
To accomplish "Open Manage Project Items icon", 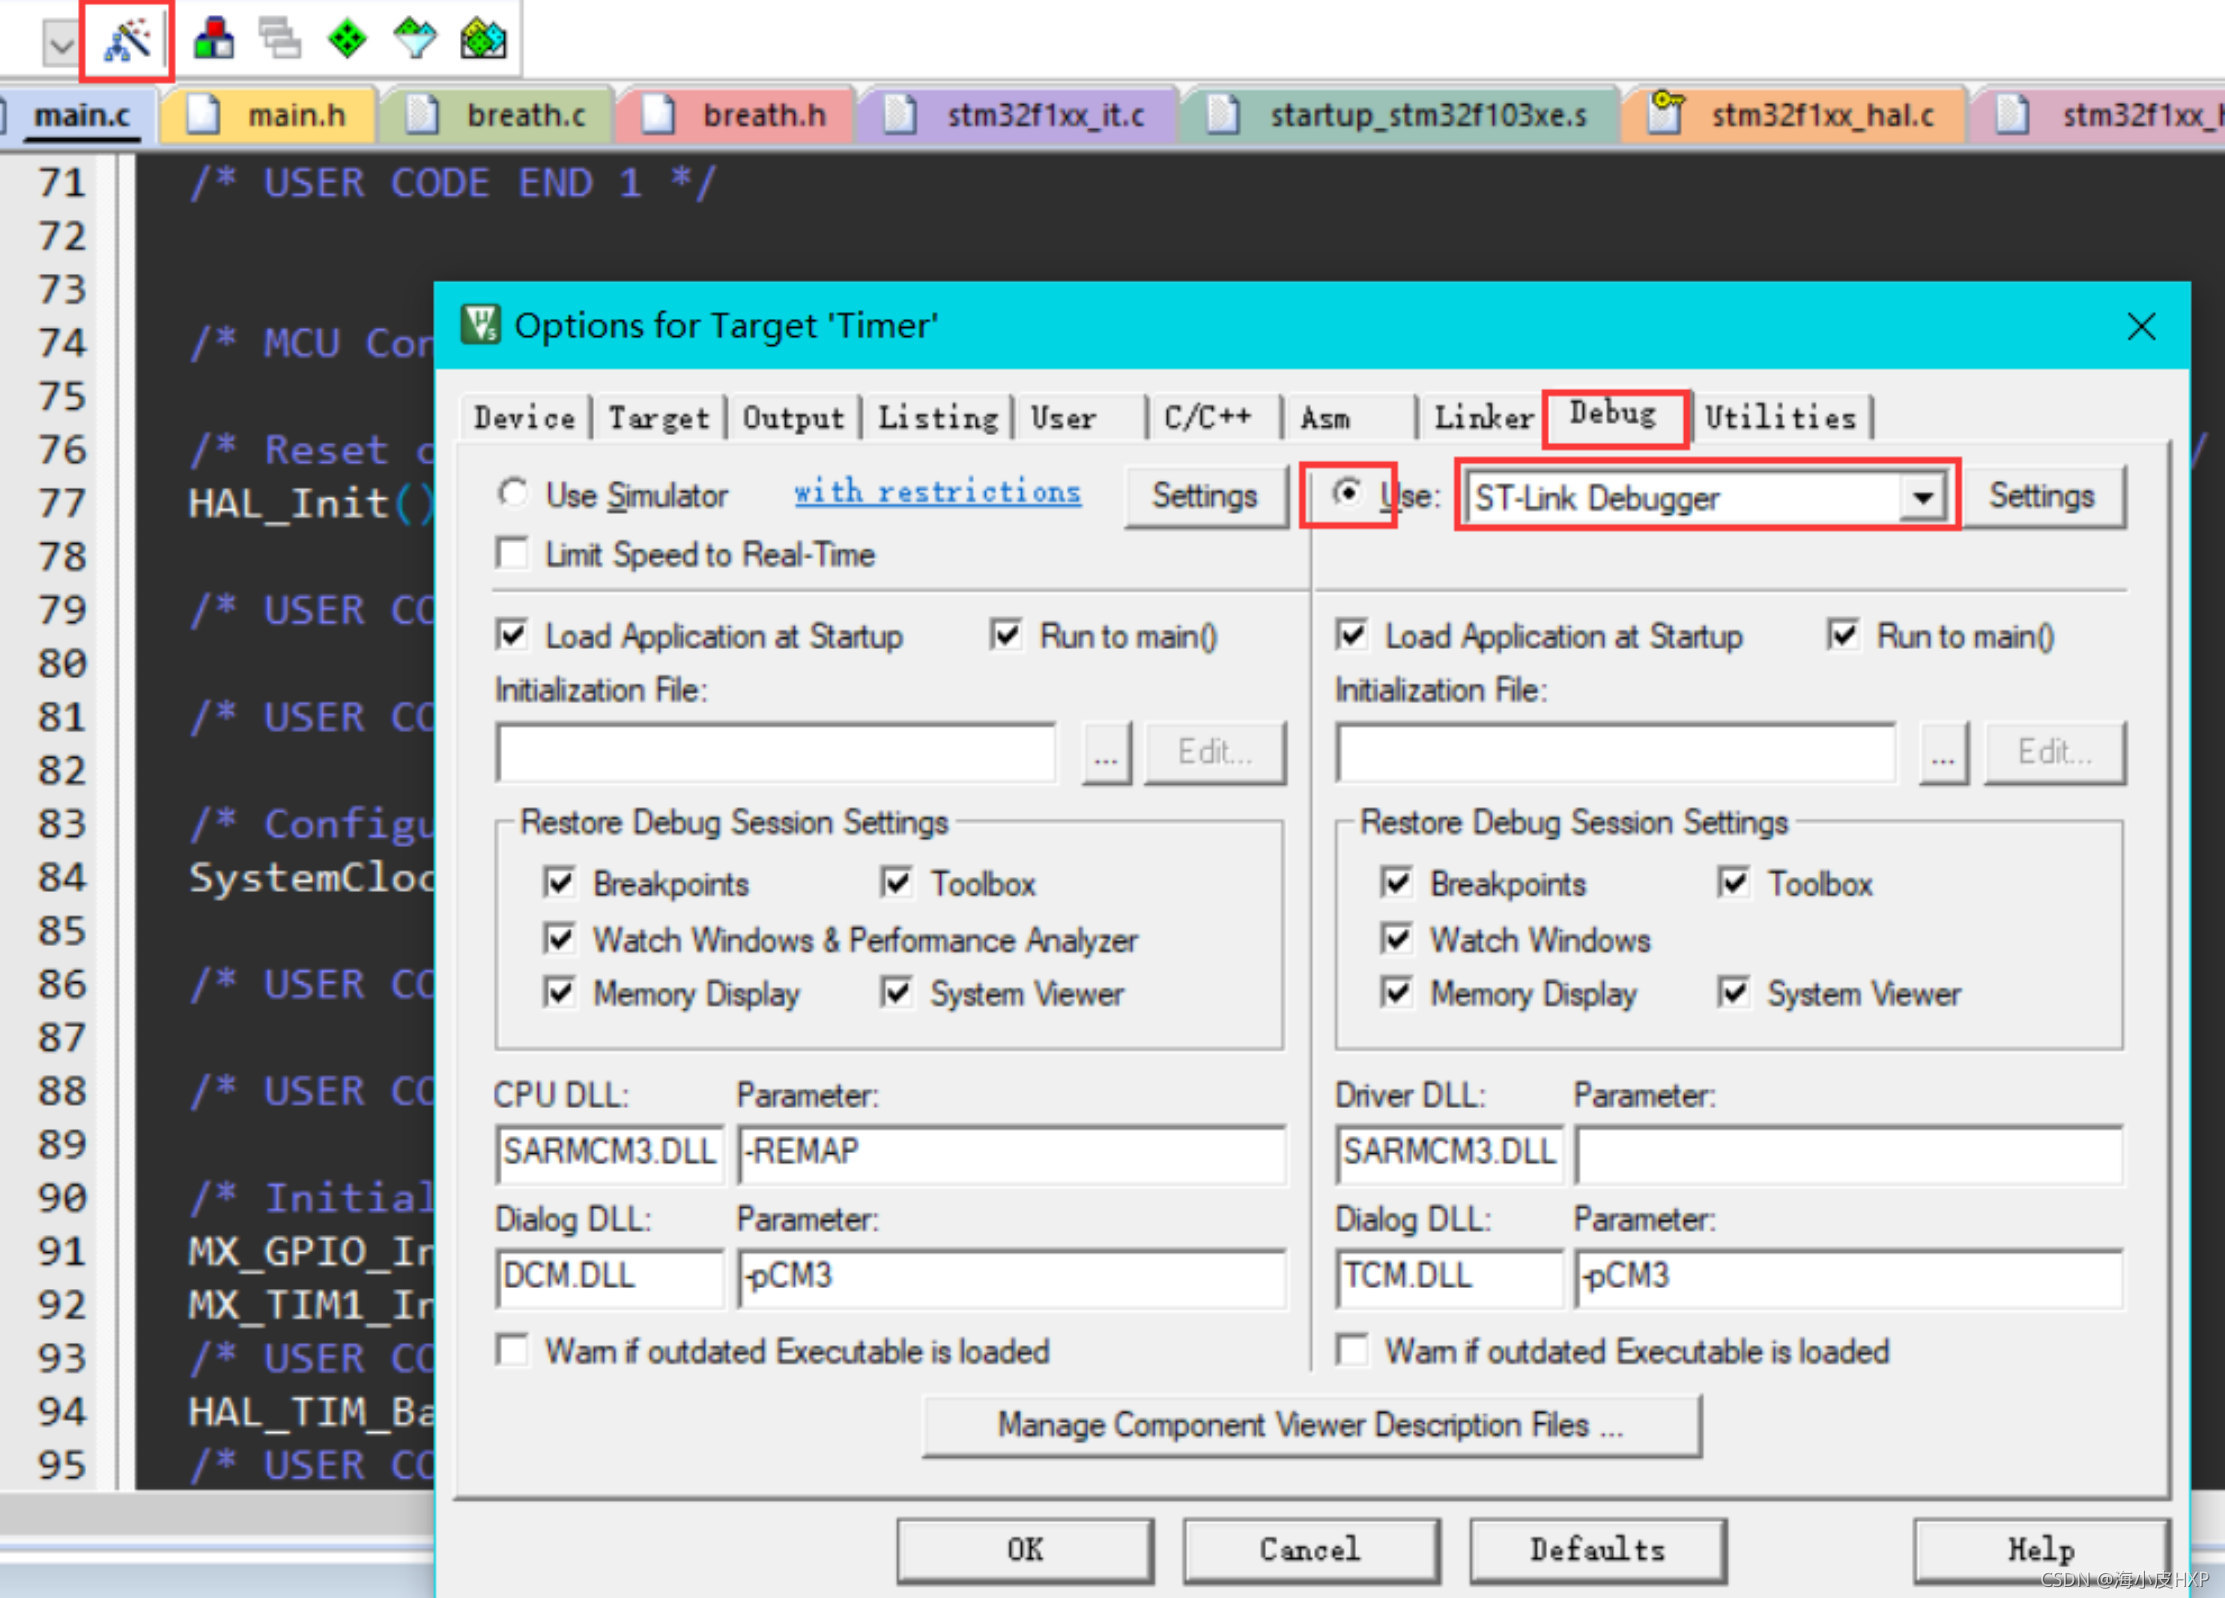I will pos(213,40).
